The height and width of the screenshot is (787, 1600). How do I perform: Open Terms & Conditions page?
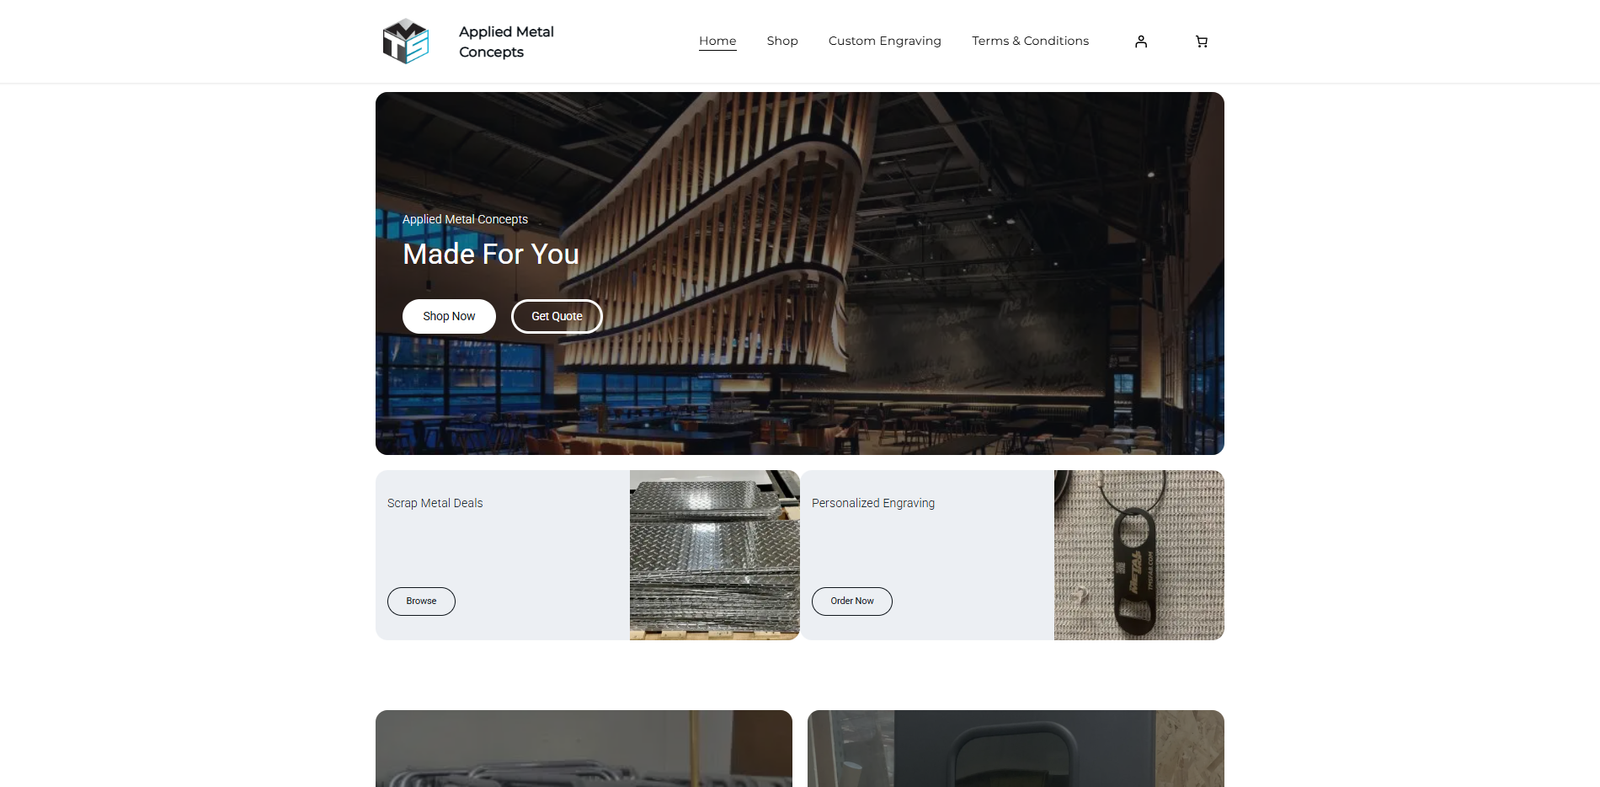pyautogui.click(x=1030, y=41)
